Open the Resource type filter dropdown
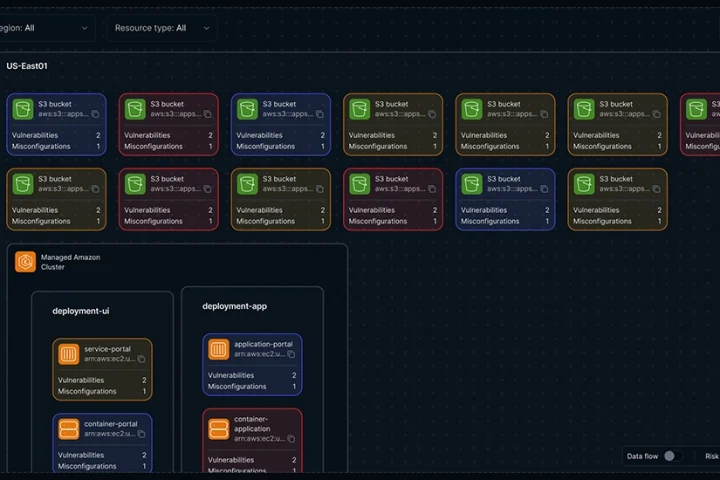 point(162,28)
